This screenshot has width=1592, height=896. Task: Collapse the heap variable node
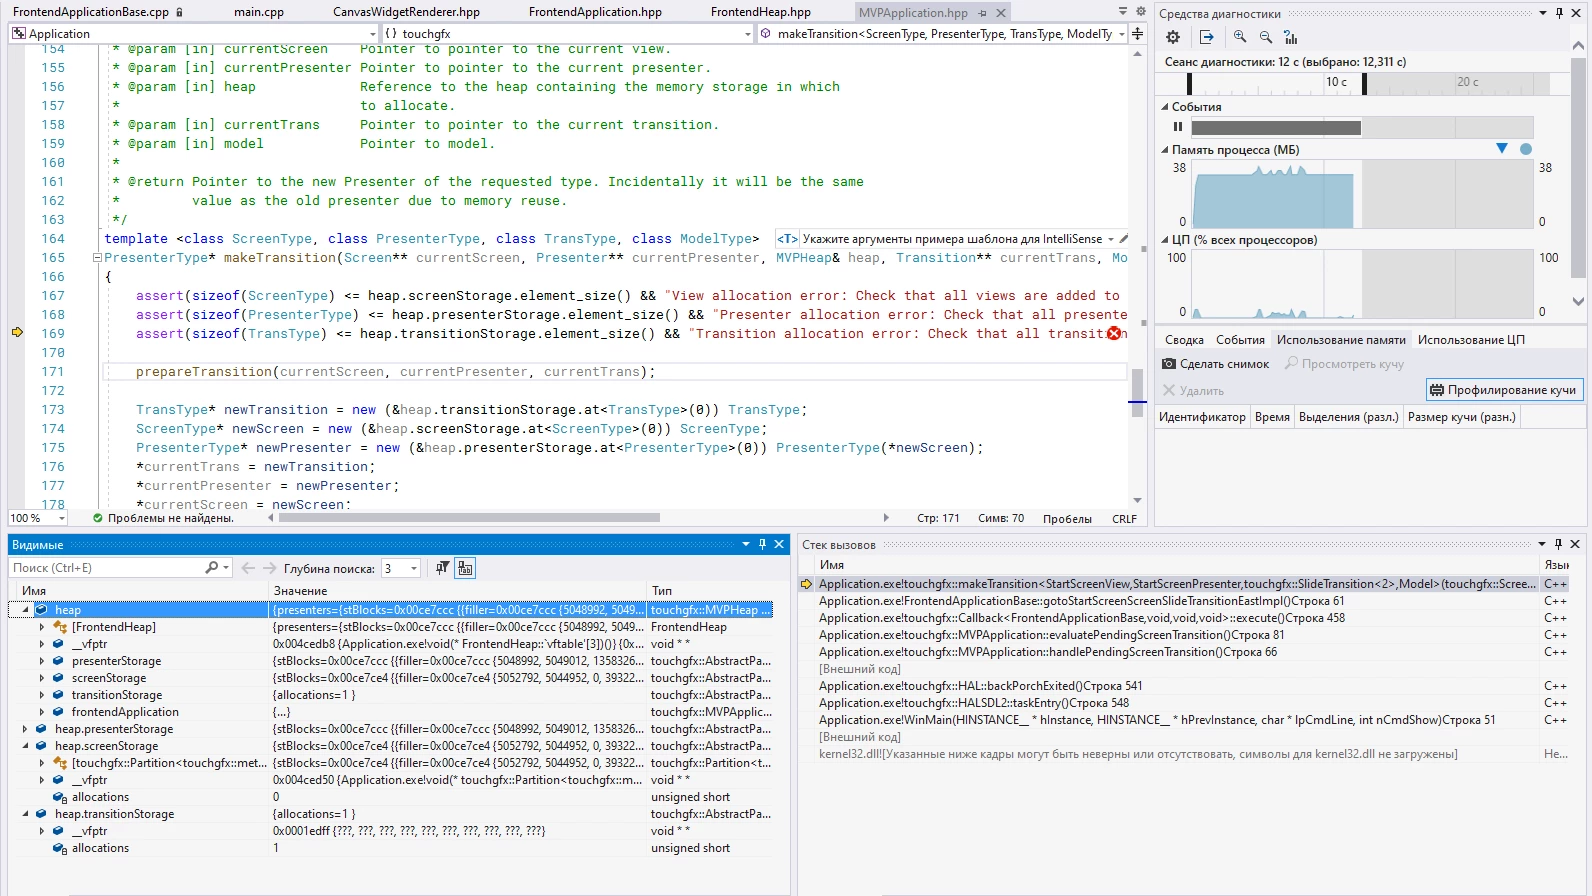[25, 610]
